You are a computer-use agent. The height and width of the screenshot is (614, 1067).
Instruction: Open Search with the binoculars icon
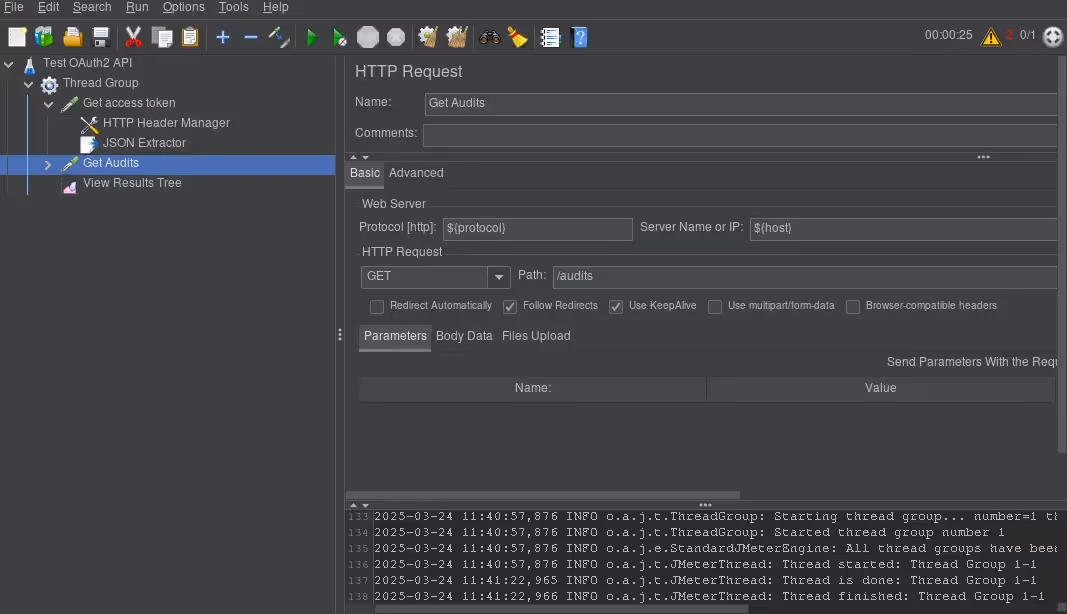490,37
